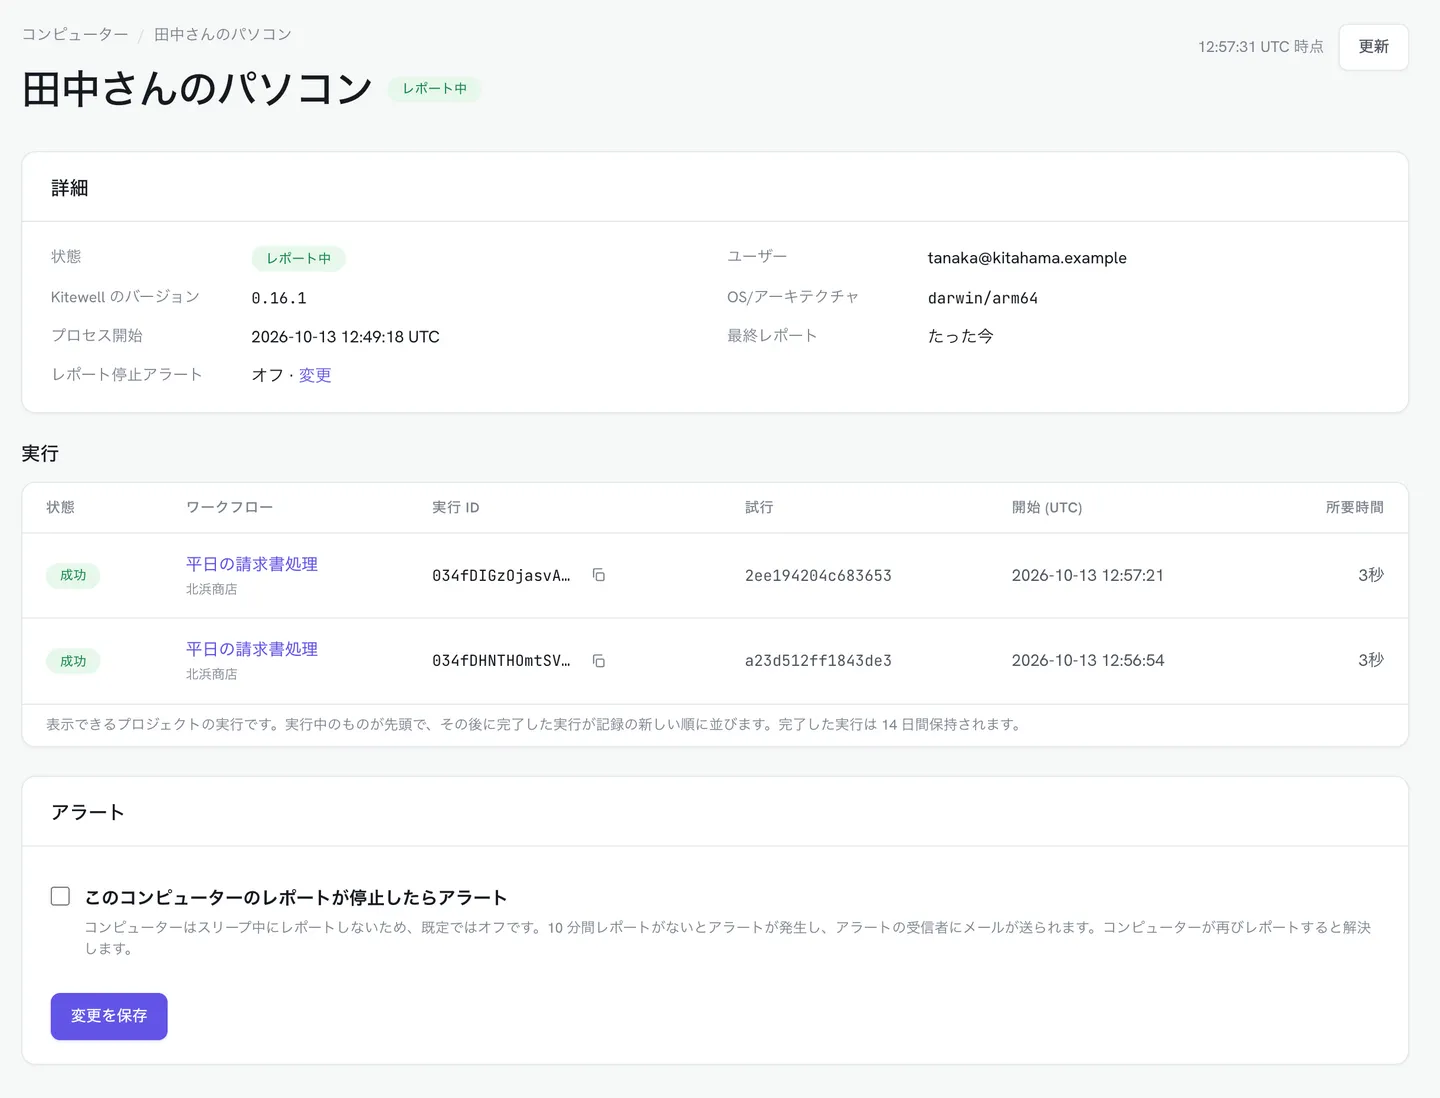Image resolution: width=1440 pixels, height=1098 pixels.
Task: Select OS value darwin/arm64
Action: pos(983,298)
